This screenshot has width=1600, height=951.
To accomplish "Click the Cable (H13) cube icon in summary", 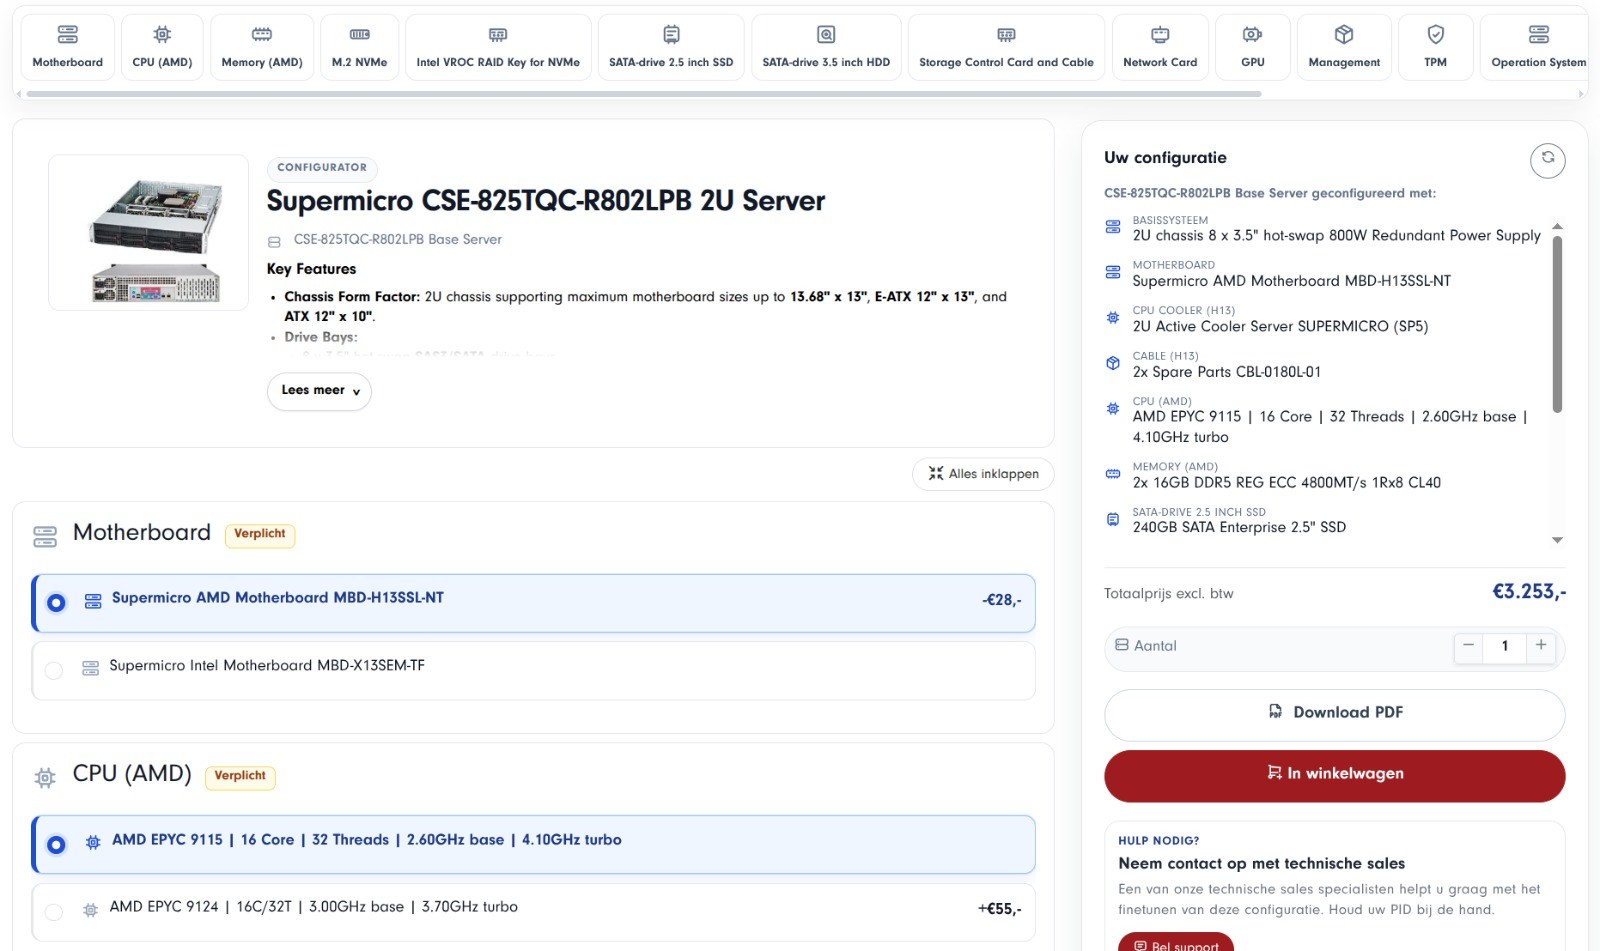I will pyautogui.click(x=1113, y=363).
